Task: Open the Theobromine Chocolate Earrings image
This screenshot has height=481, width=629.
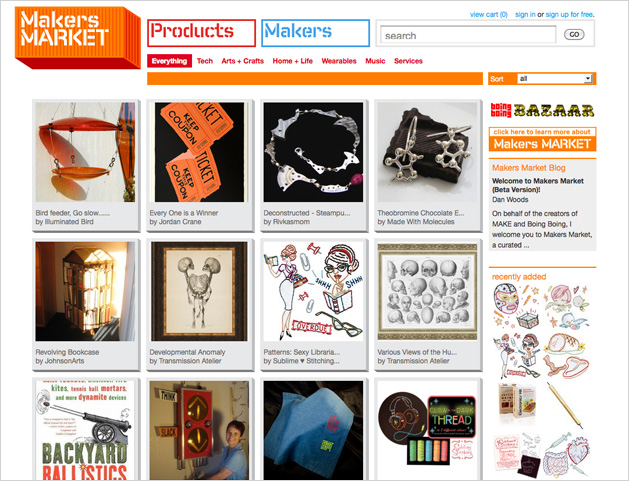Action: [x=427, y=152]
